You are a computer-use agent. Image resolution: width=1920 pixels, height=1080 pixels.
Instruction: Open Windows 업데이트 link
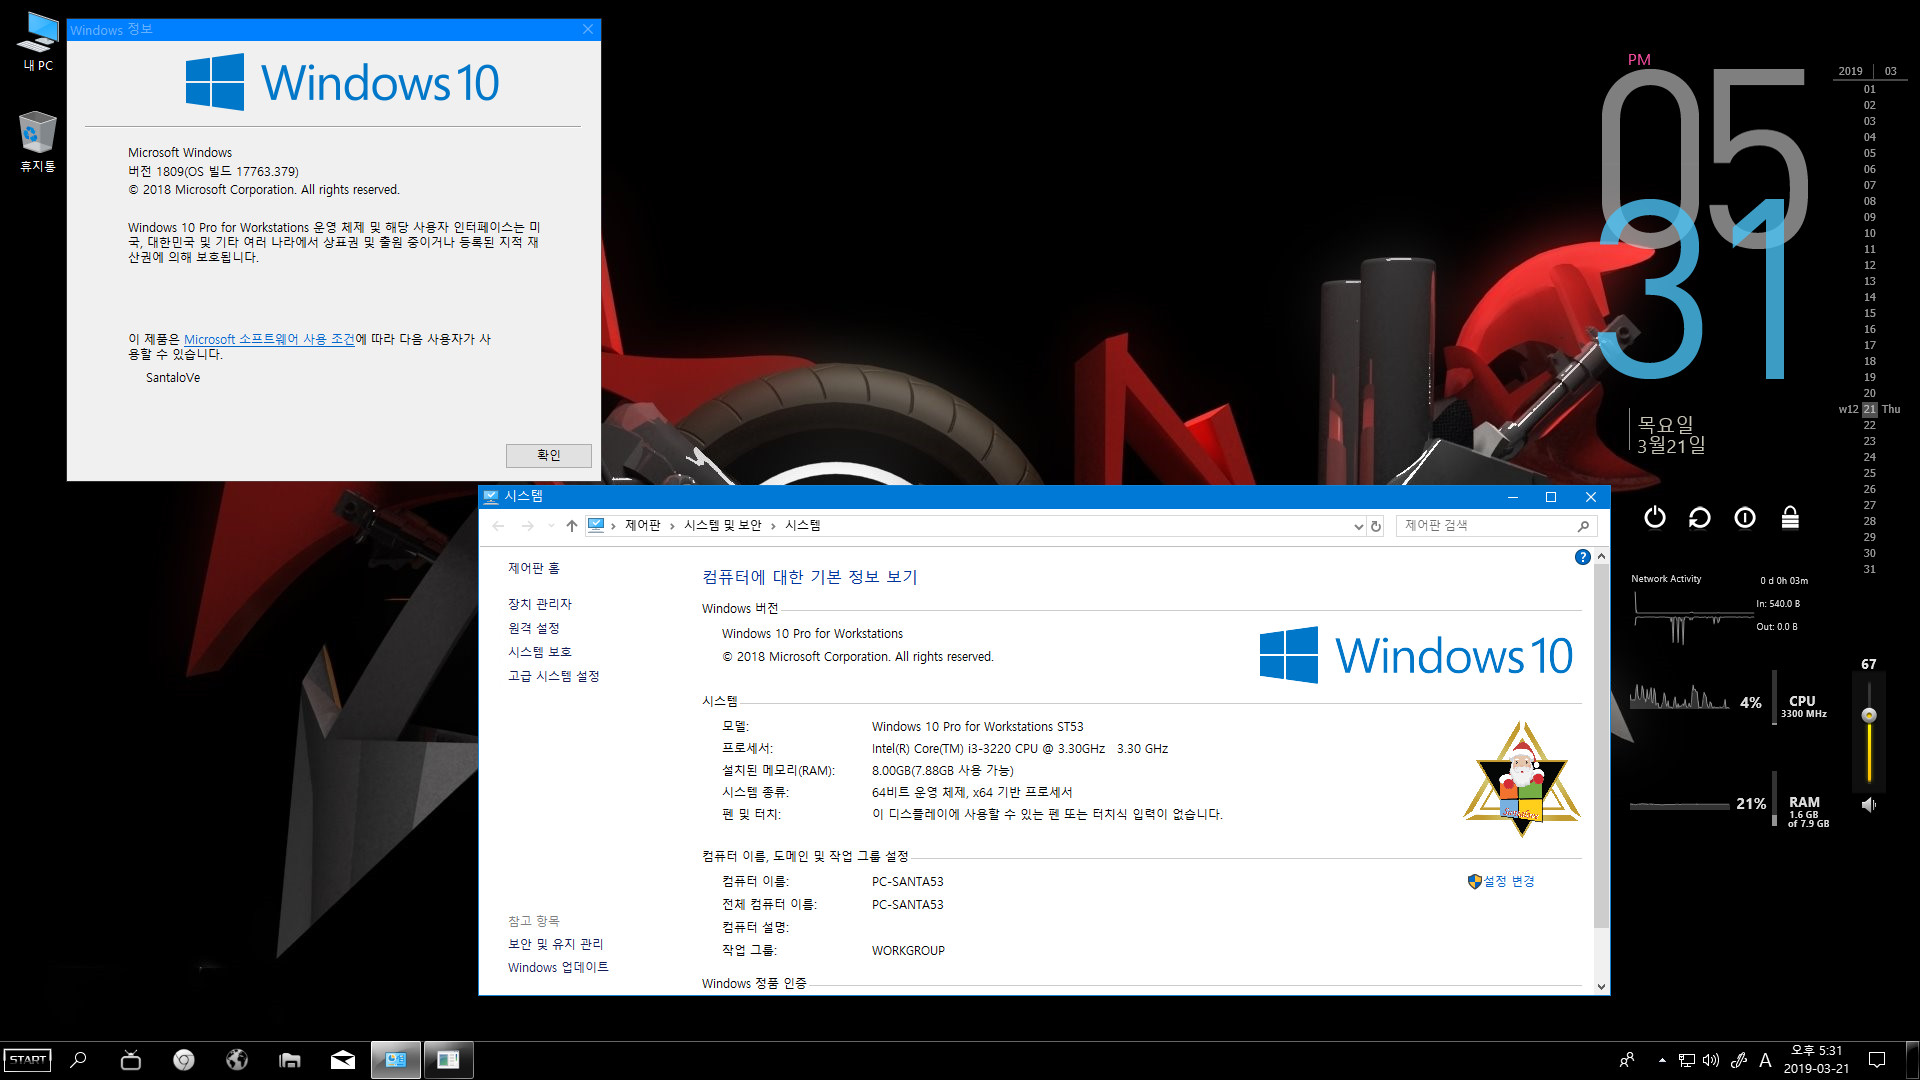click(558, 967)
